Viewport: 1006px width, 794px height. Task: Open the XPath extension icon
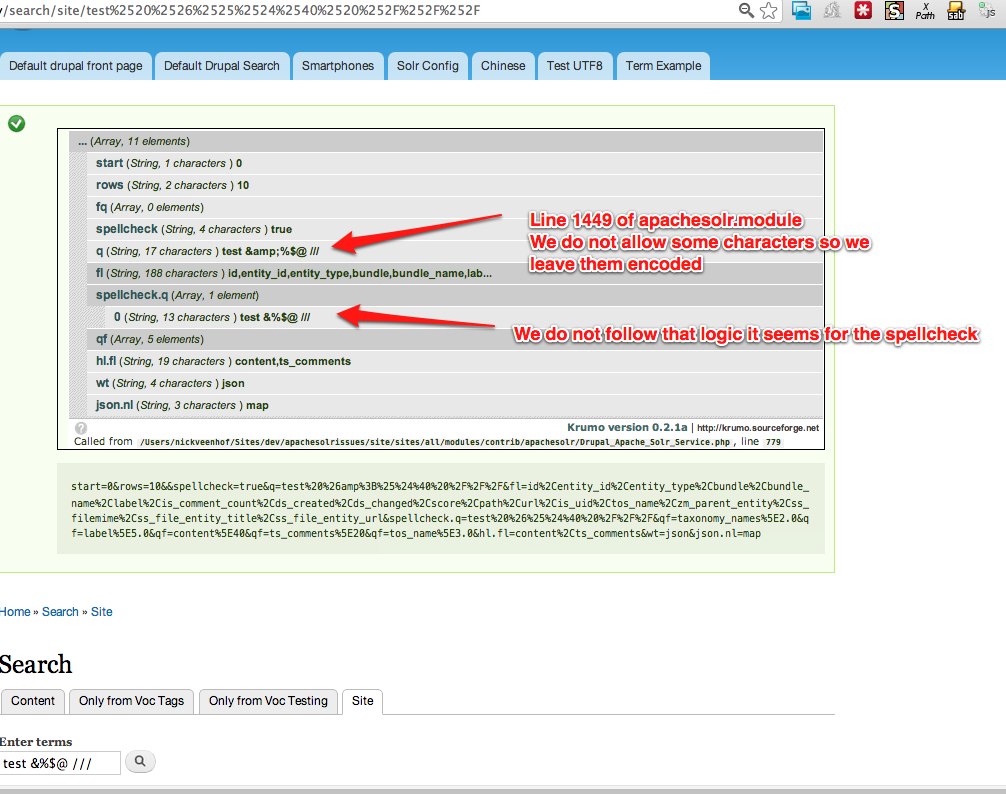pyautogui.click(x=925, y=13)
